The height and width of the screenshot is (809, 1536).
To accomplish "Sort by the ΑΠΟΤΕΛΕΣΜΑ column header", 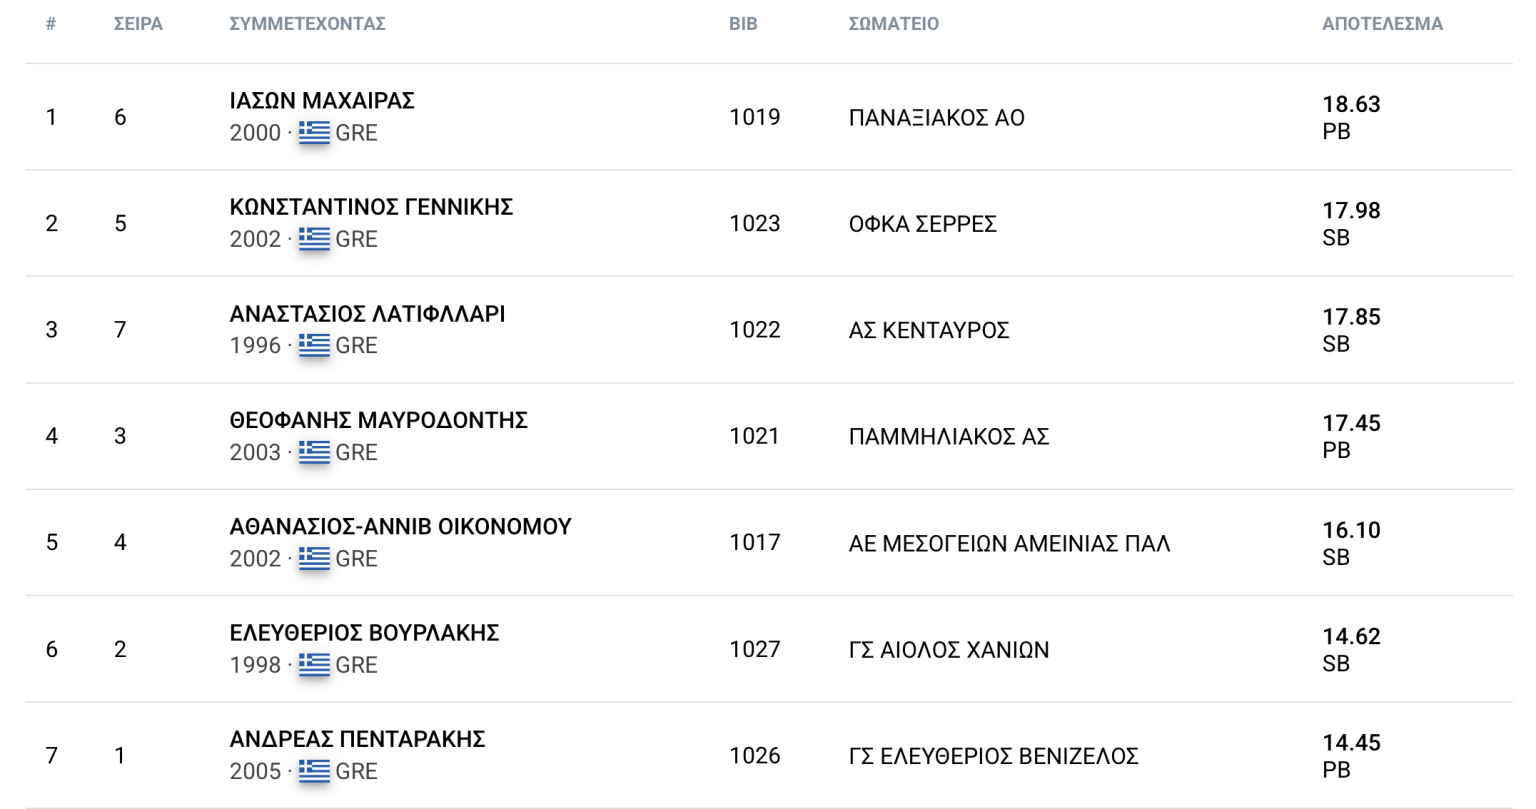I will point(1382,24).
